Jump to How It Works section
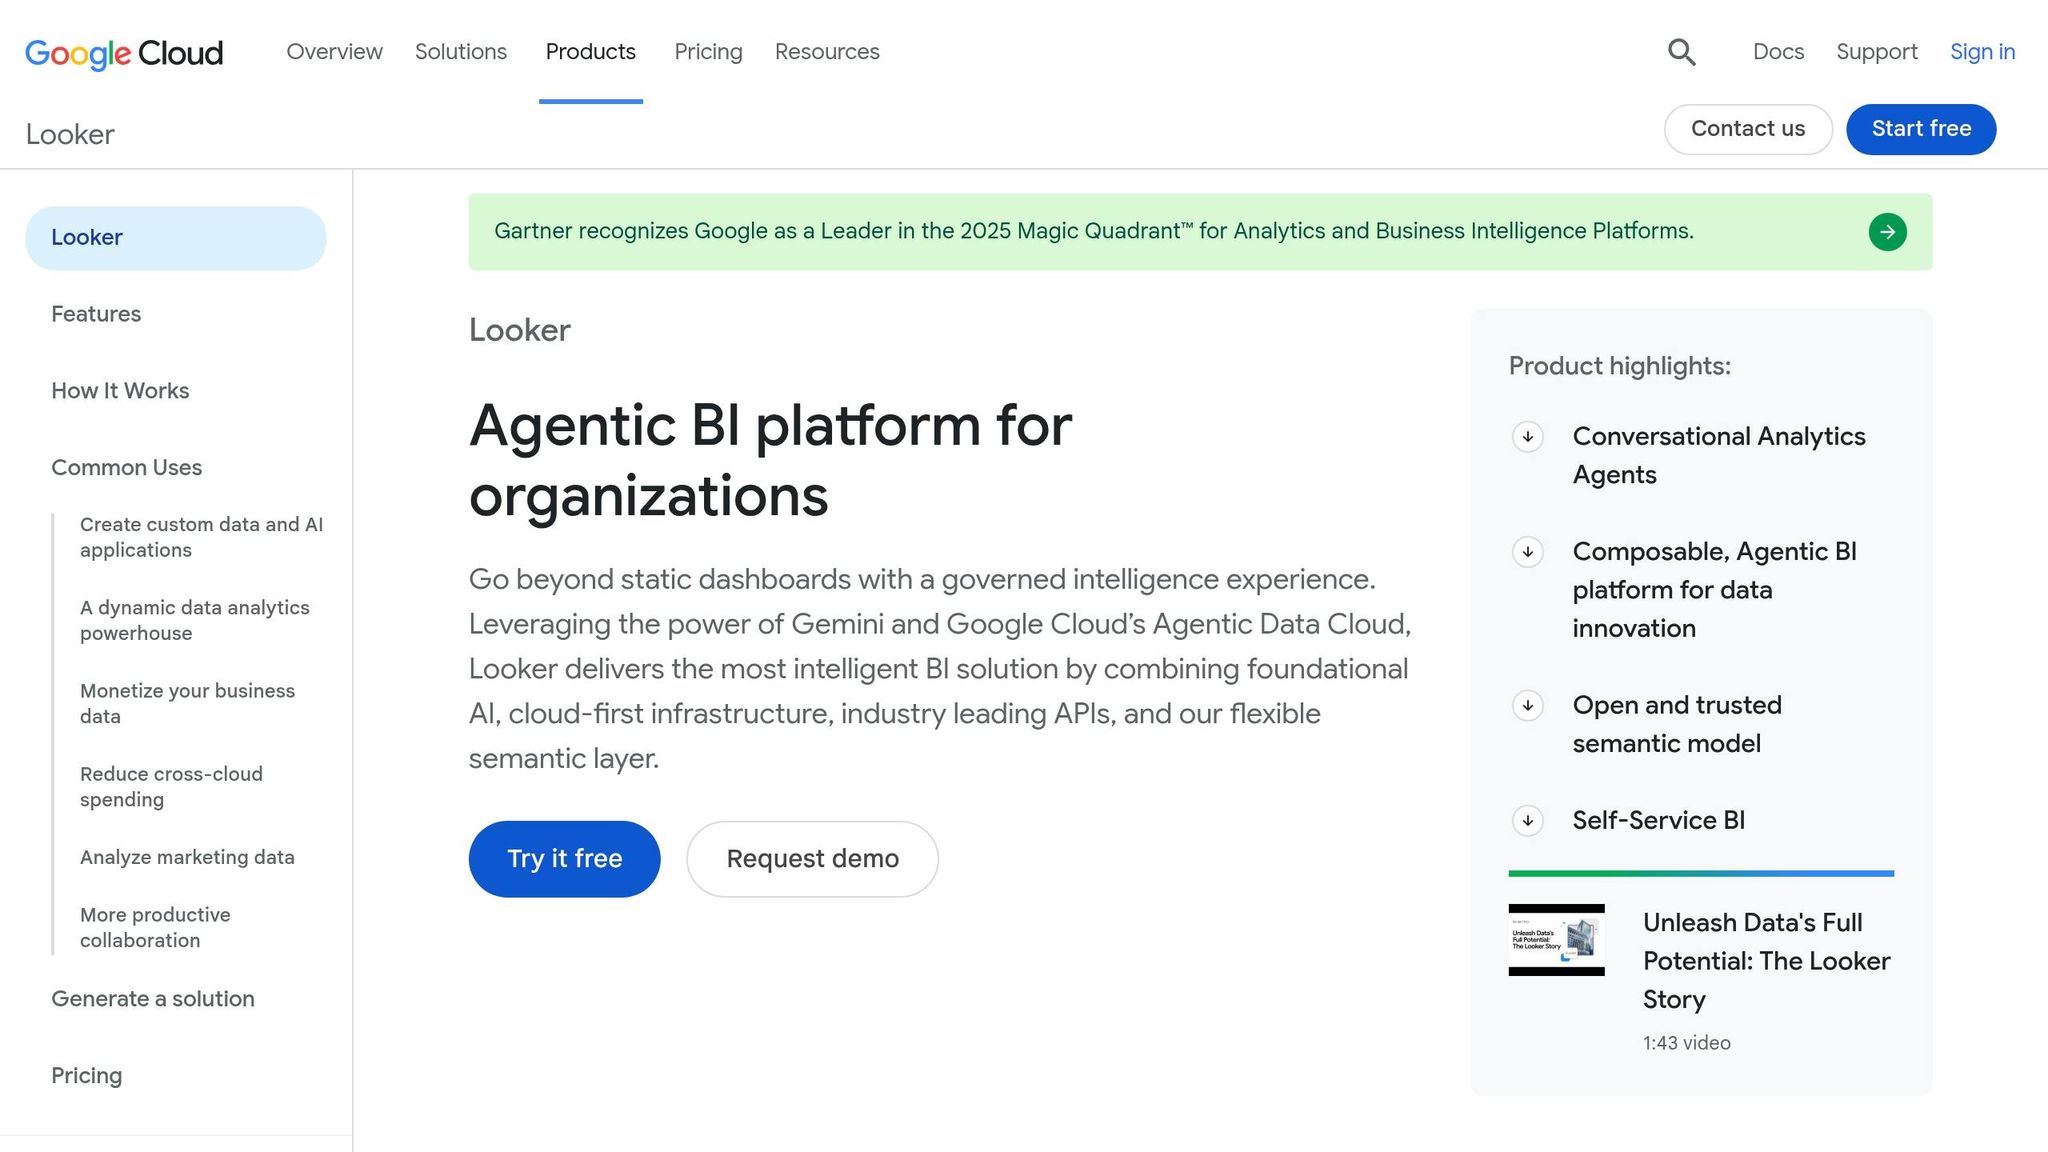2048x1152 pixels. click(x=120, y=391)
